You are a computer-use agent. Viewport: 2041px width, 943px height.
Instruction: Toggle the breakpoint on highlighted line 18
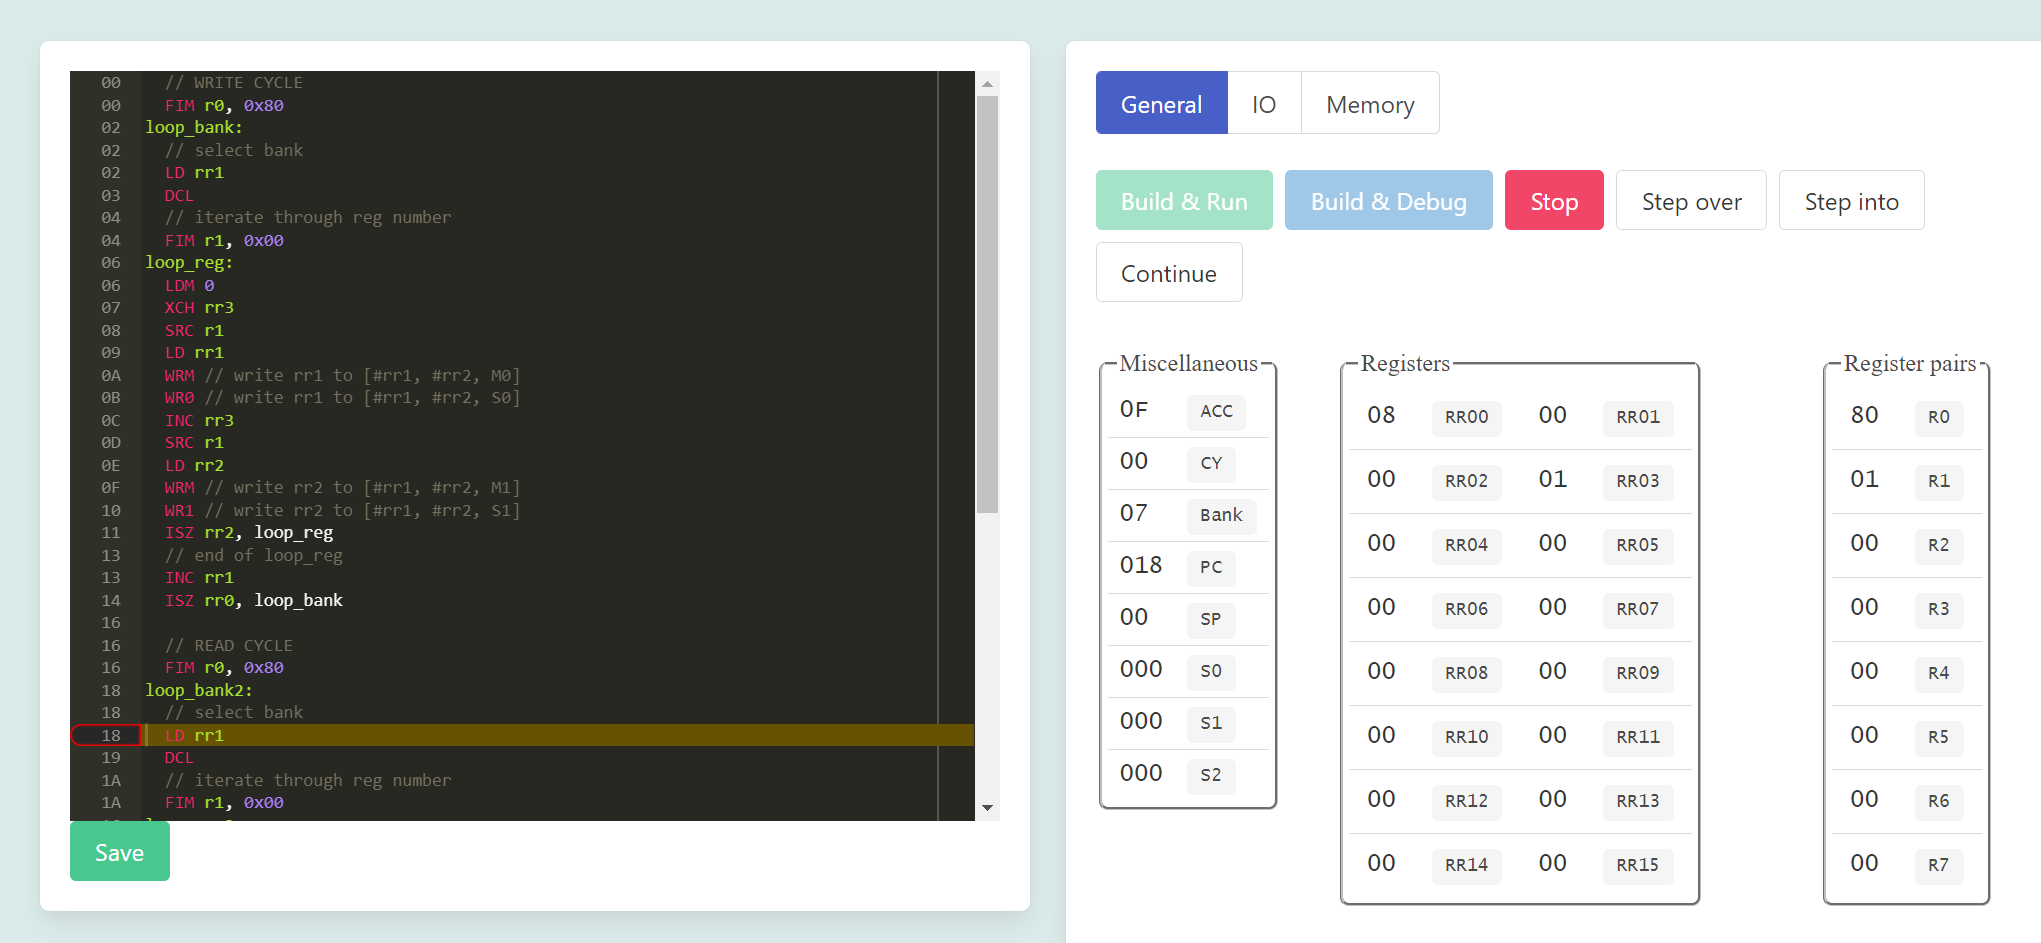coord(106,735)
